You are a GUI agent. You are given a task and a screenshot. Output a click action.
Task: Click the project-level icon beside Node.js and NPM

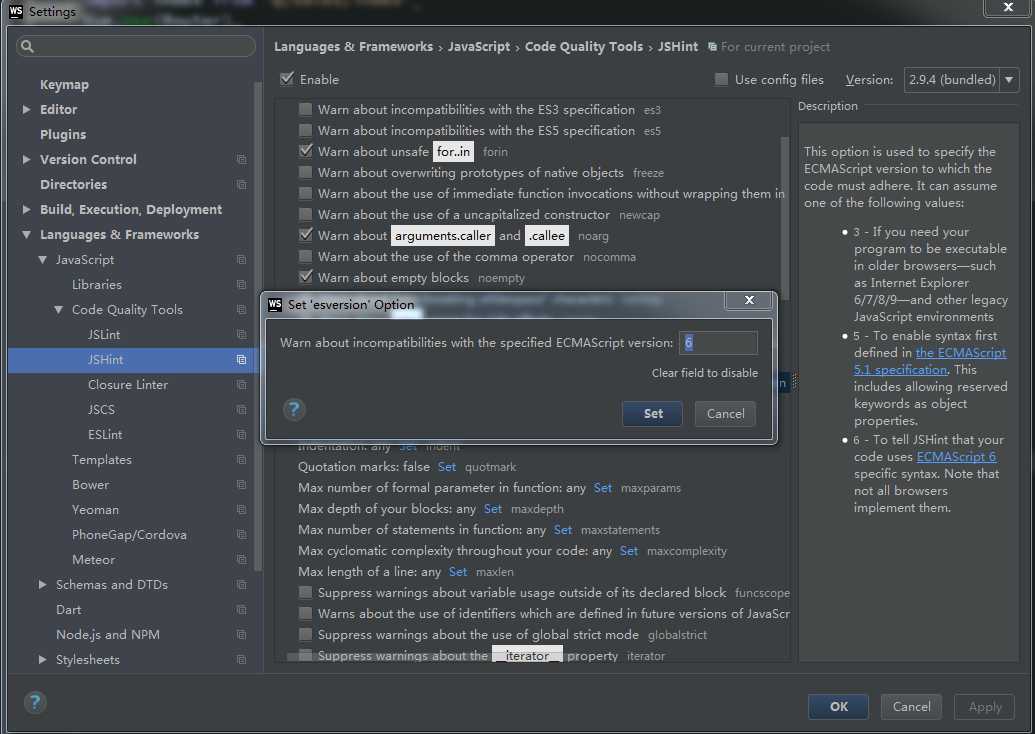242,635
